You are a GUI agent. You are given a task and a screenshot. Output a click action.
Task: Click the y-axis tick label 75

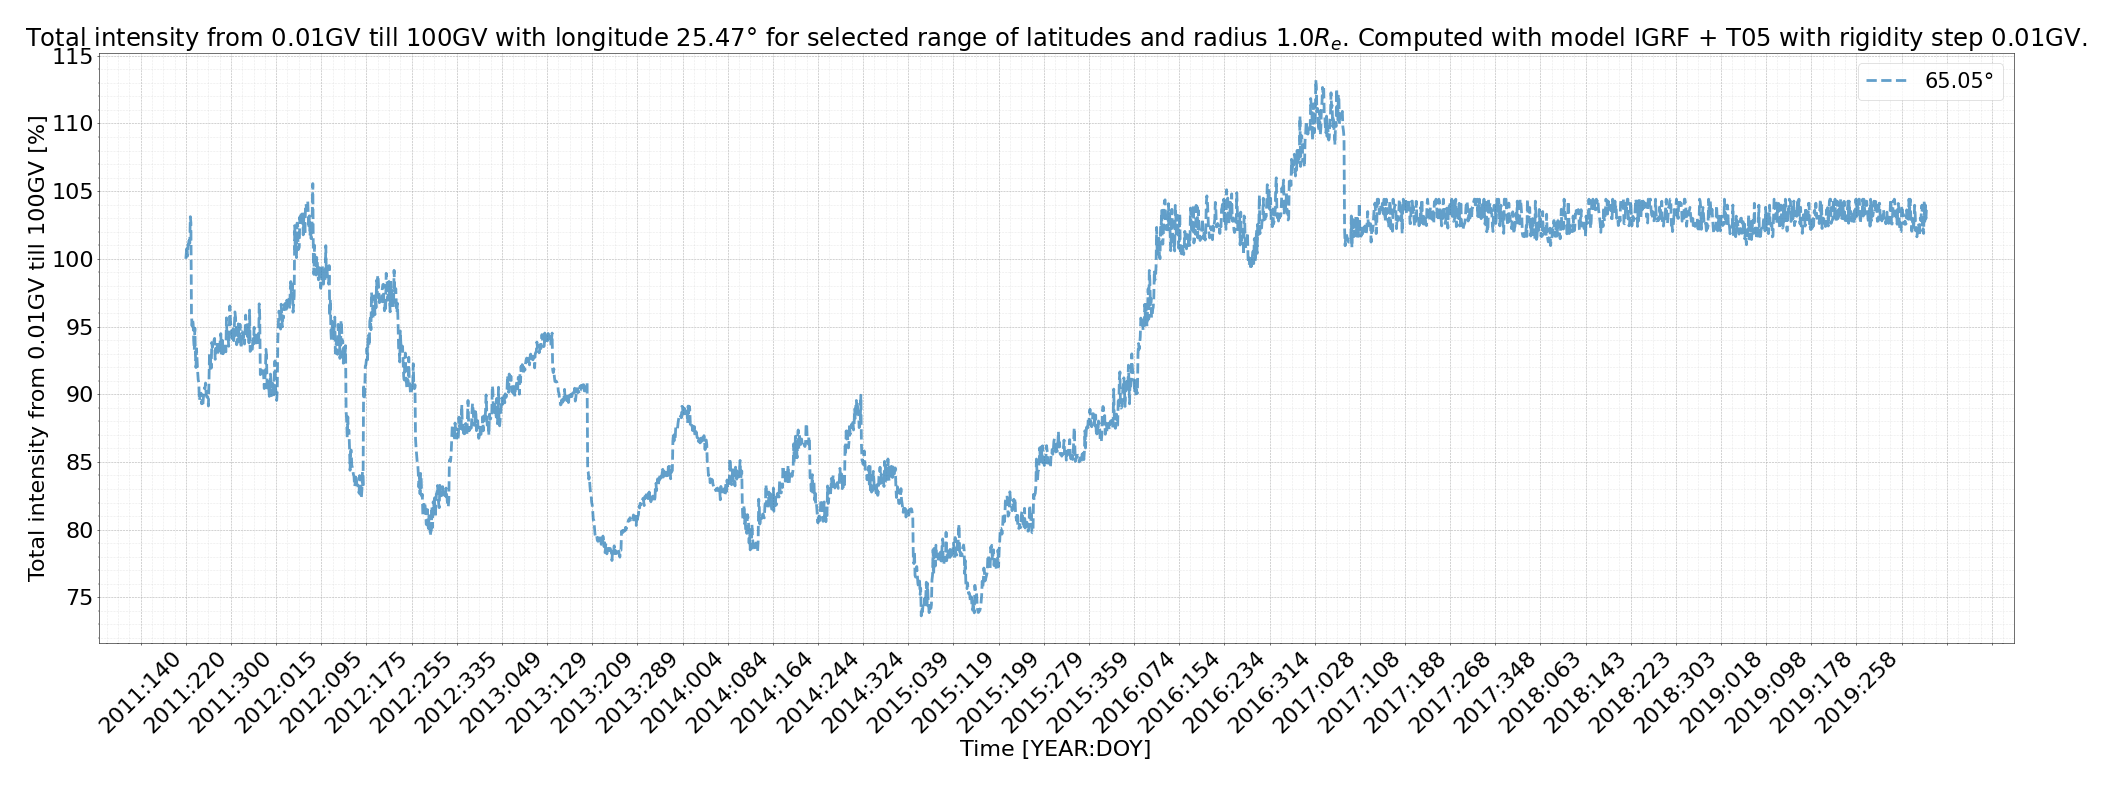(x=80, y=598)
